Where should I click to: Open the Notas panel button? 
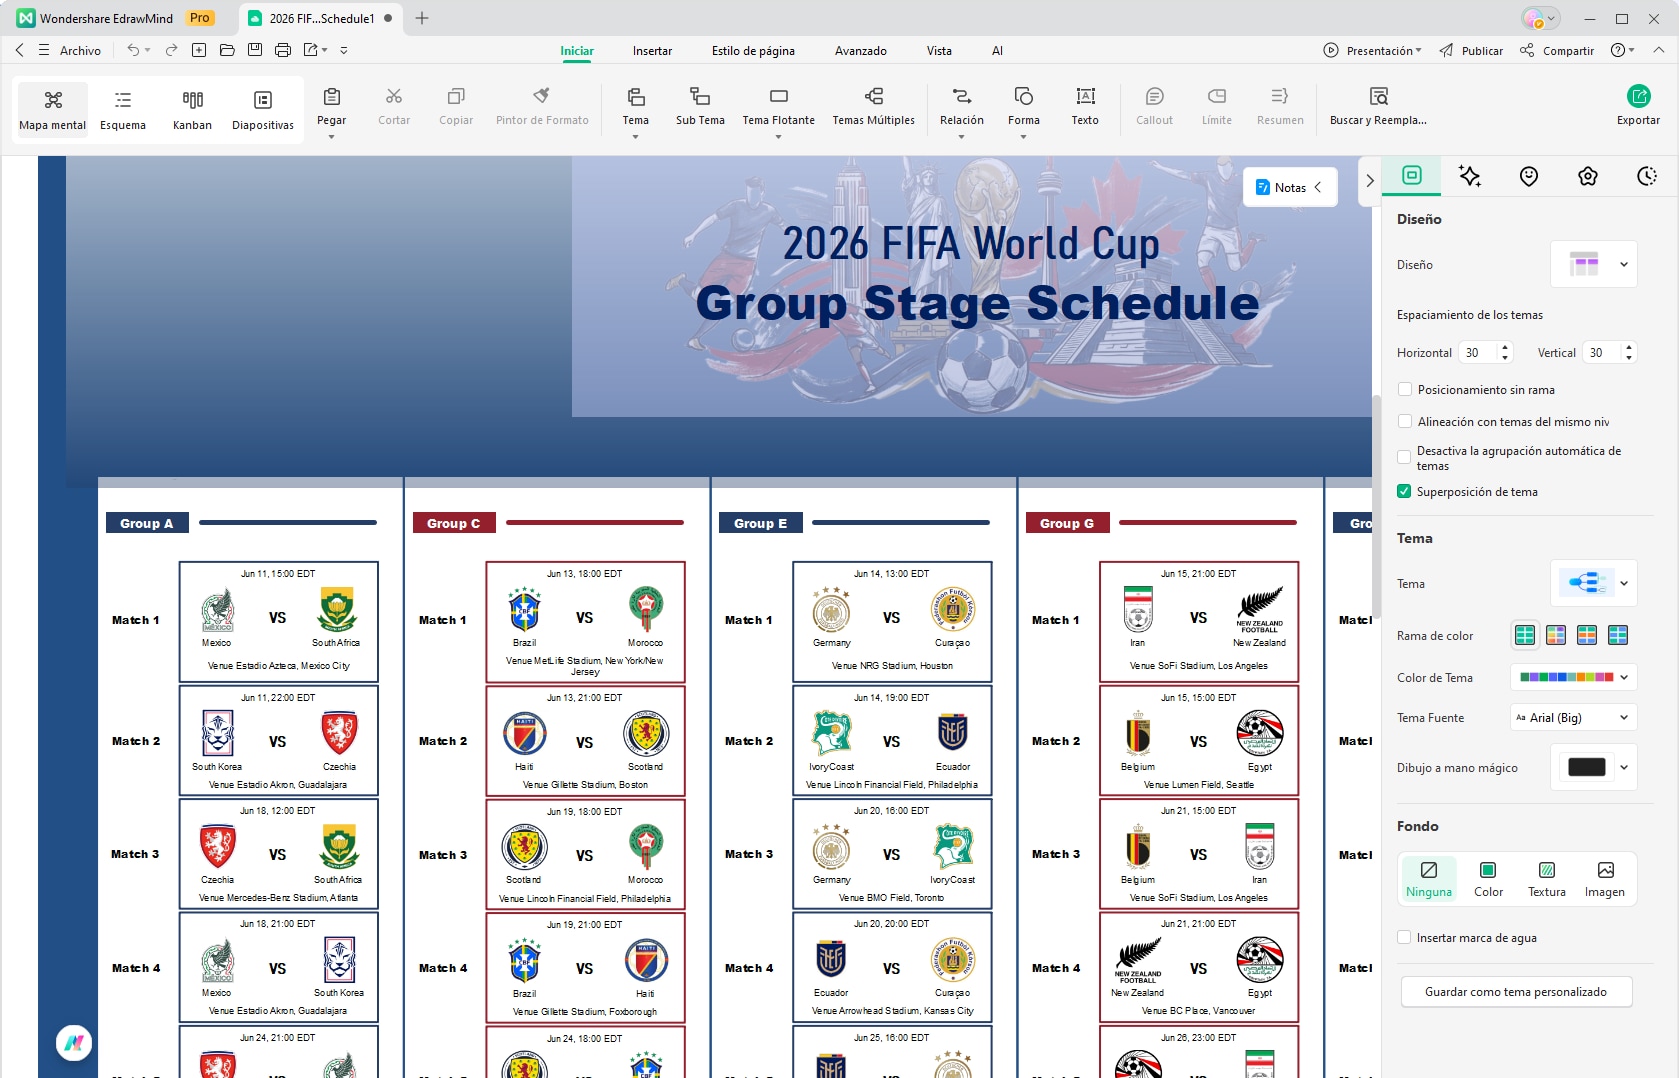[x=1290, y=187]
